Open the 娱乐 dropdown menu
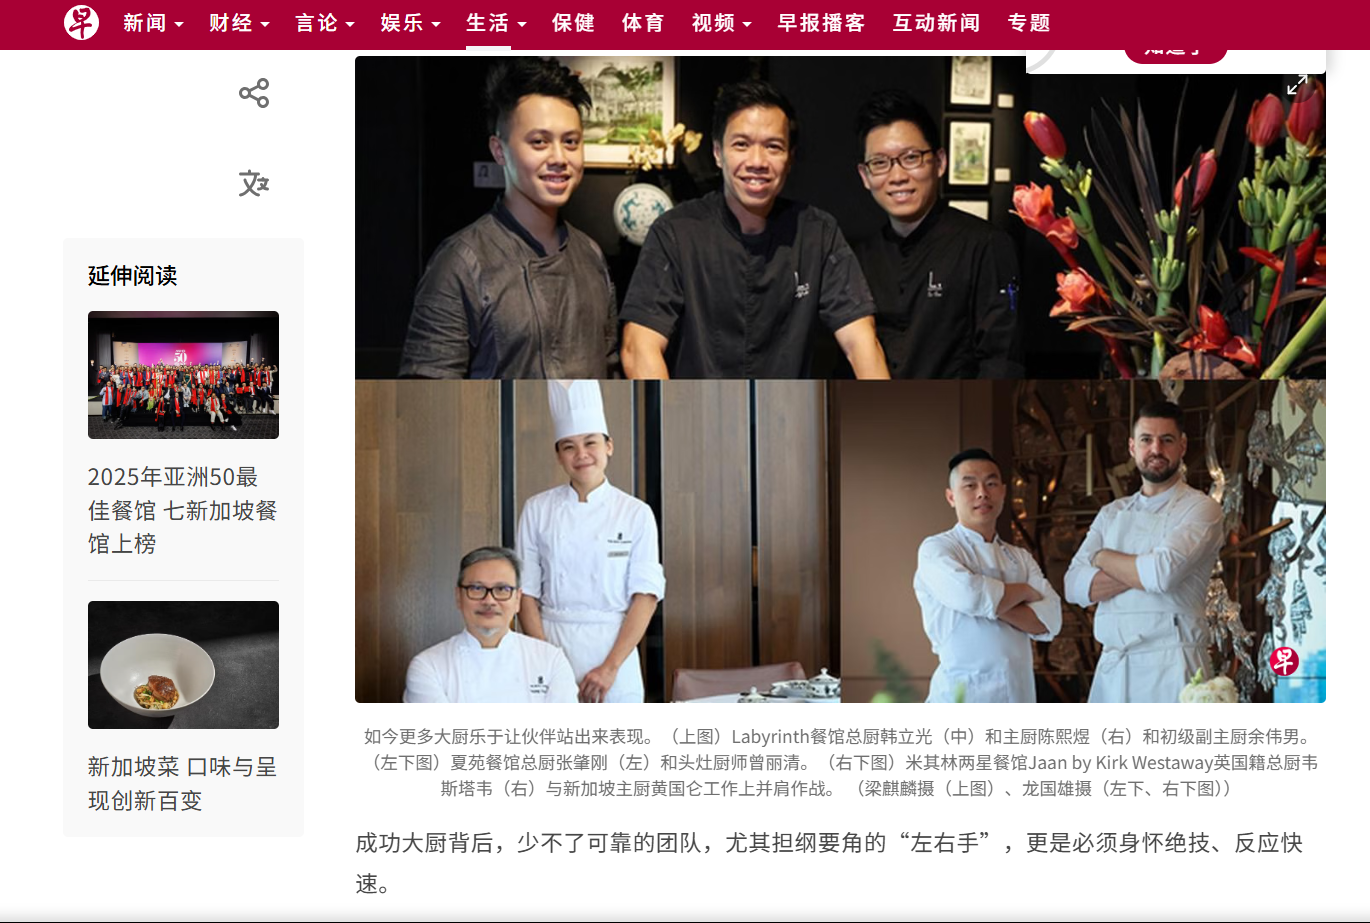This screenshot has width=1370, height=923. tap(410, 23)
